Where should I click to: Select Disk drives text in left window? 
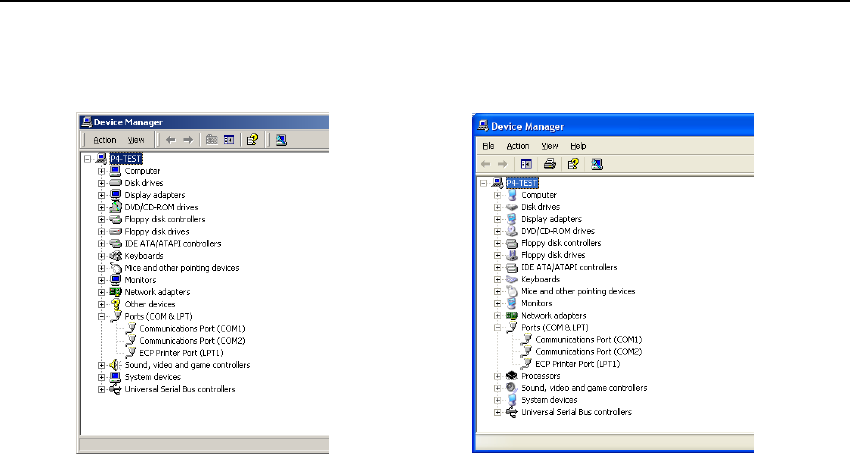coord(144,183)
